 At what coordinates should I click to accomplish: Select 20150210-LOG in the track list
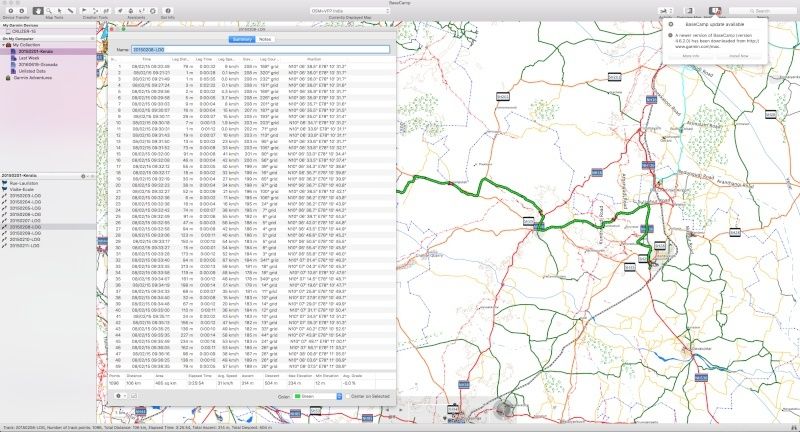coord(25,239)
